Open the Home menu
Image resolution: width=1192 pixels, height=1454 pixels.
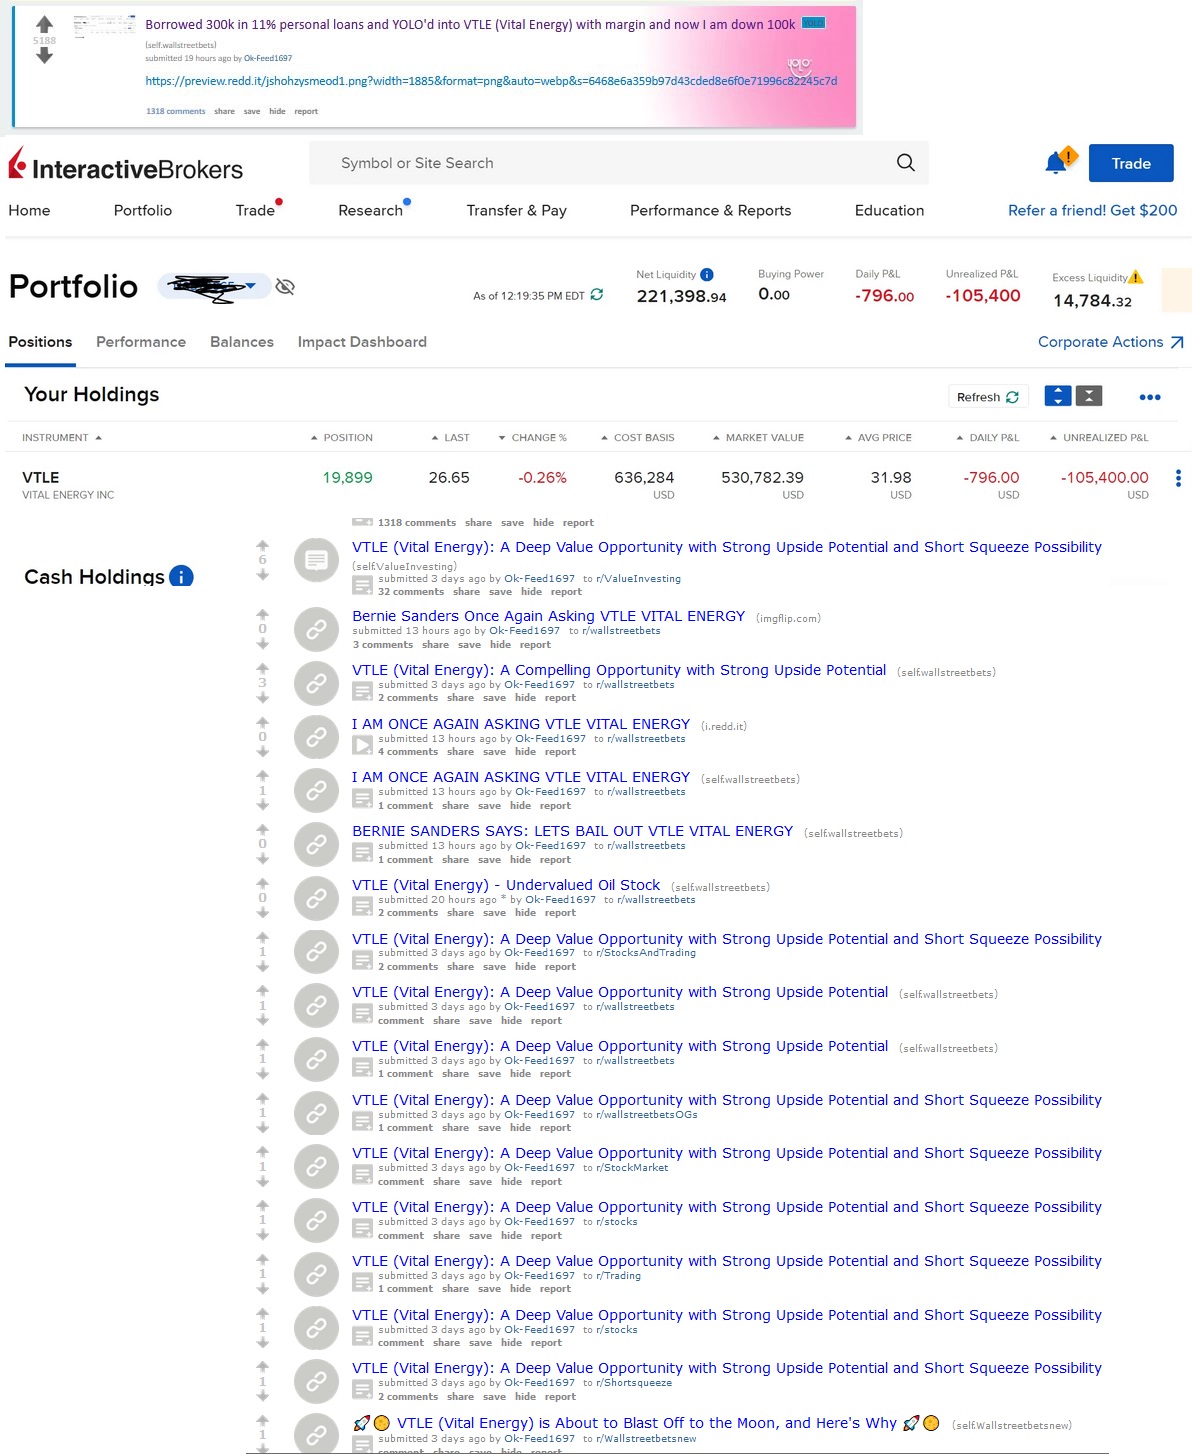29,210
